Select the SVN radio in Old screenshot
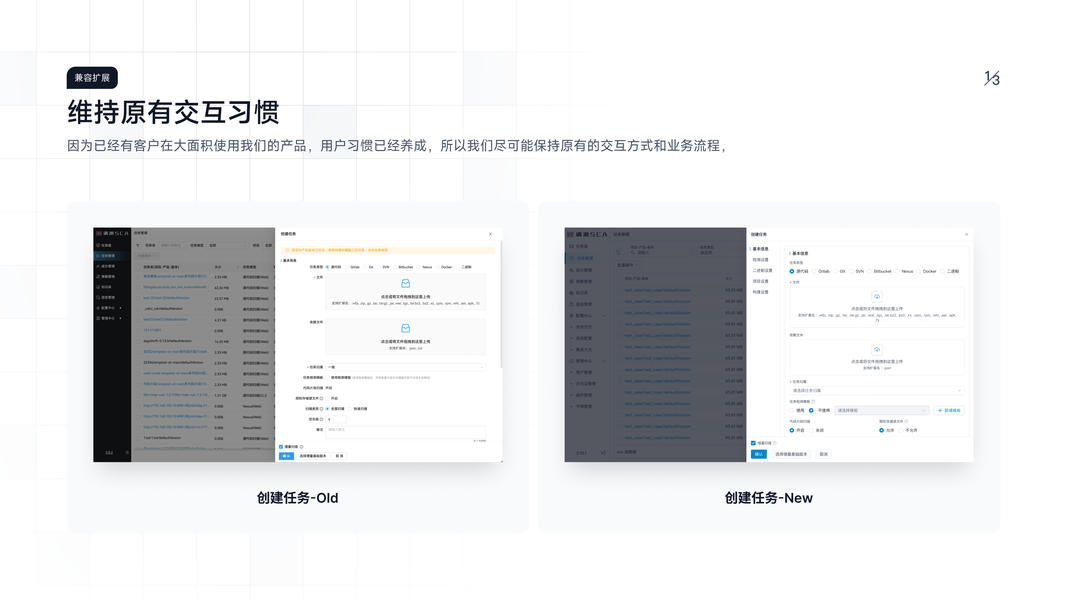 [x=378, y=267]
